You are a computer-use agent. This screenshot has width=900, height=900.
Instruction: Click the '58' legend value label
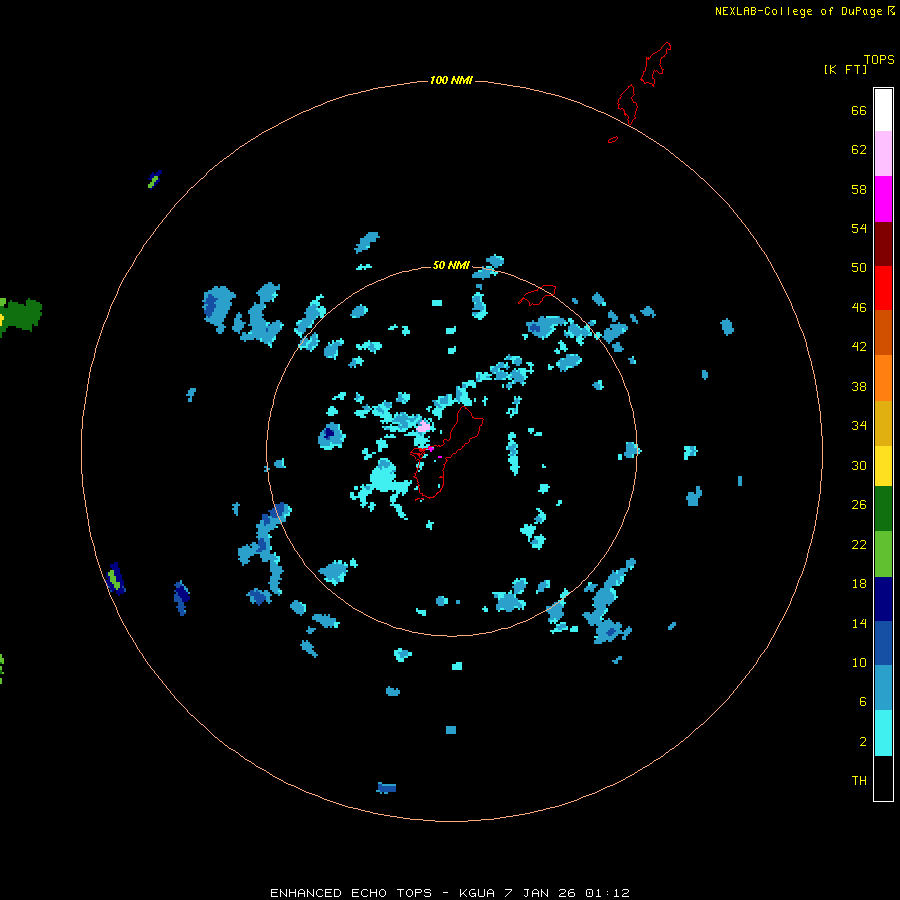tap(859, 189)
